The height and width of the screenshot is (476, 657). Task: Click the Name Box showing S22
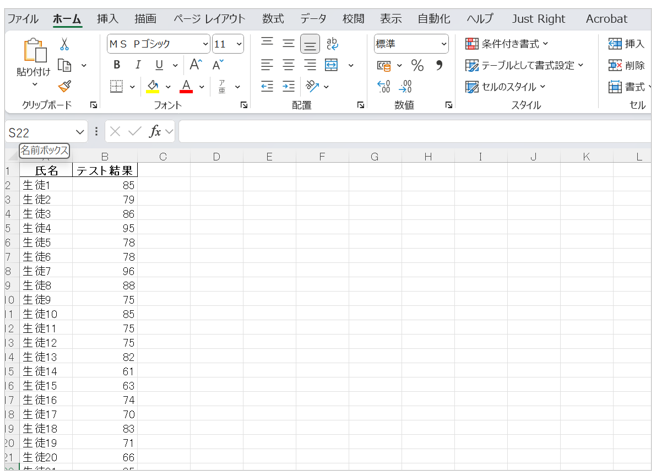tap(40, 132)
